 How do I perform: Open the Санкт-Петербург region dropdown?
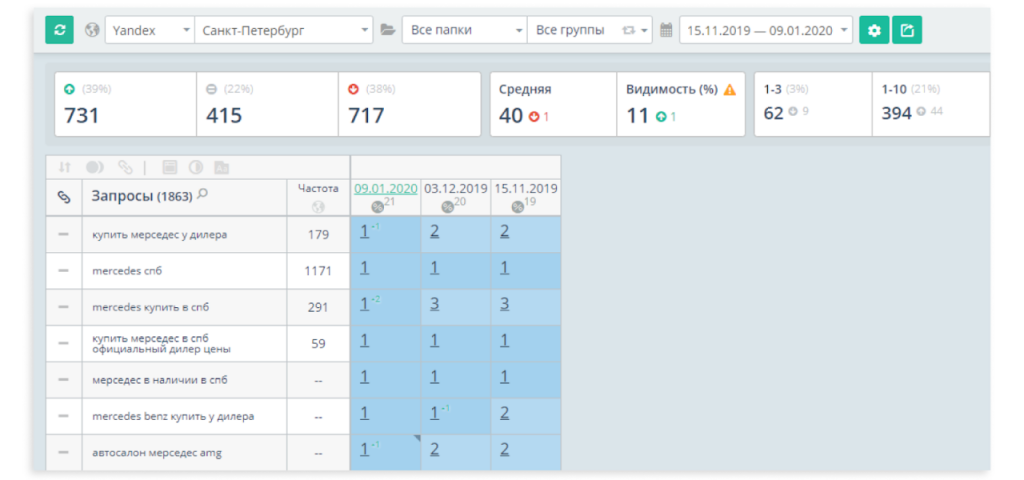[x=283, y=30]
